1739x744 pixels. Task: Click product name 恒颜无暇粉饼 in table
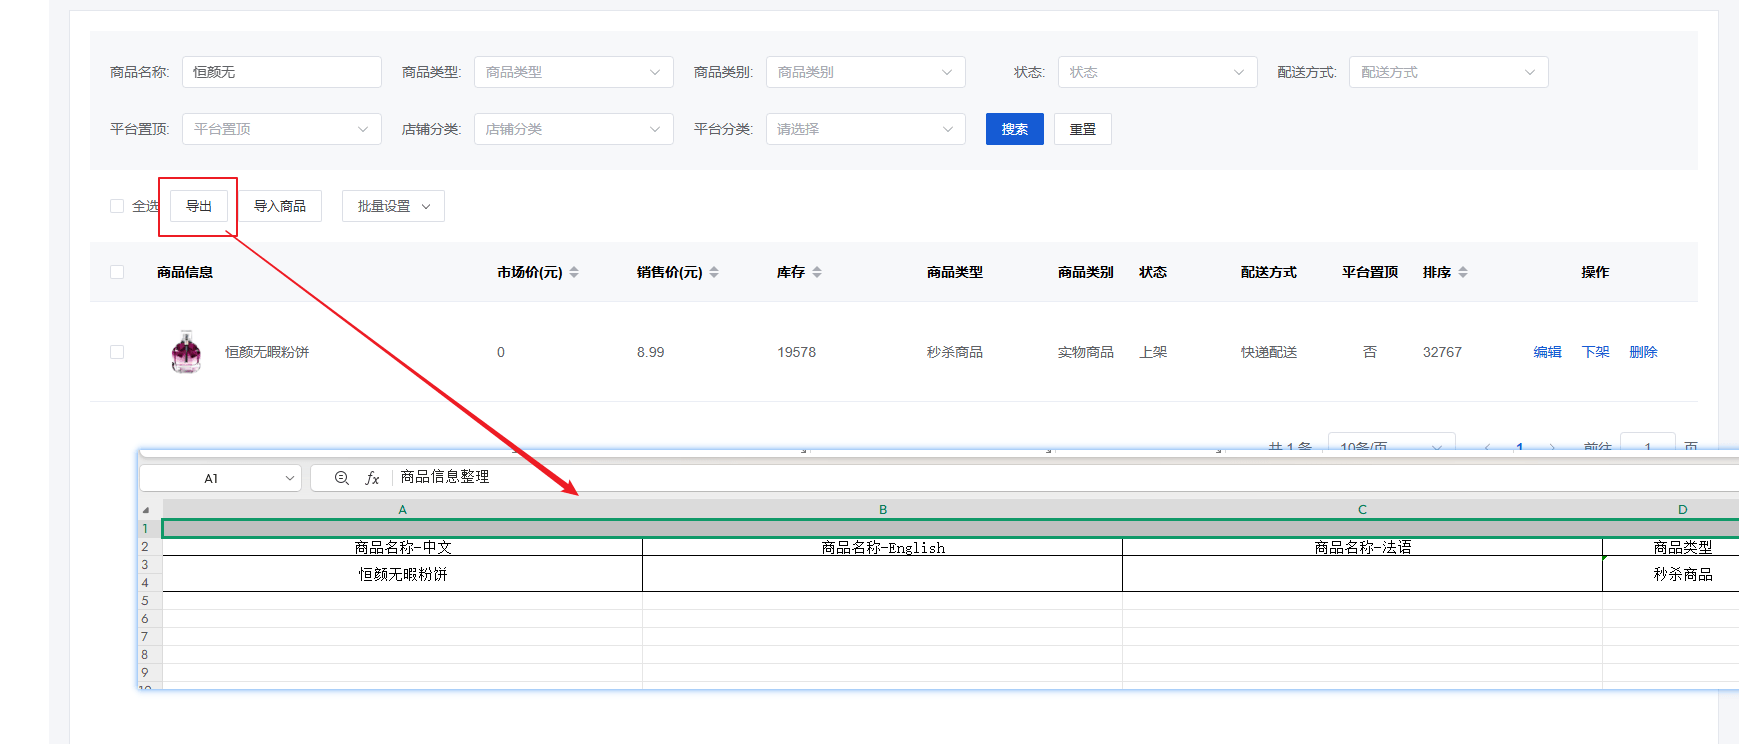(267, 352)
